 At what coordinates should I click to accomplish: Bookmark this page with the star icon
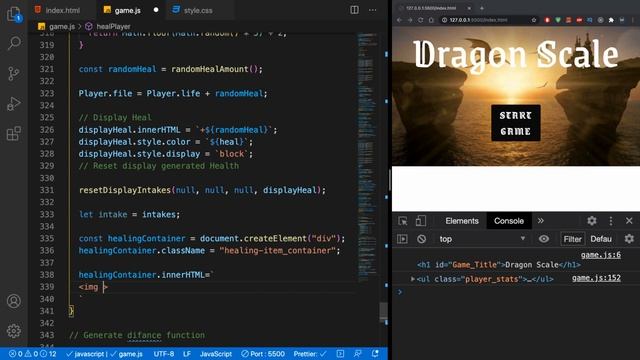[x=533, y=20]
